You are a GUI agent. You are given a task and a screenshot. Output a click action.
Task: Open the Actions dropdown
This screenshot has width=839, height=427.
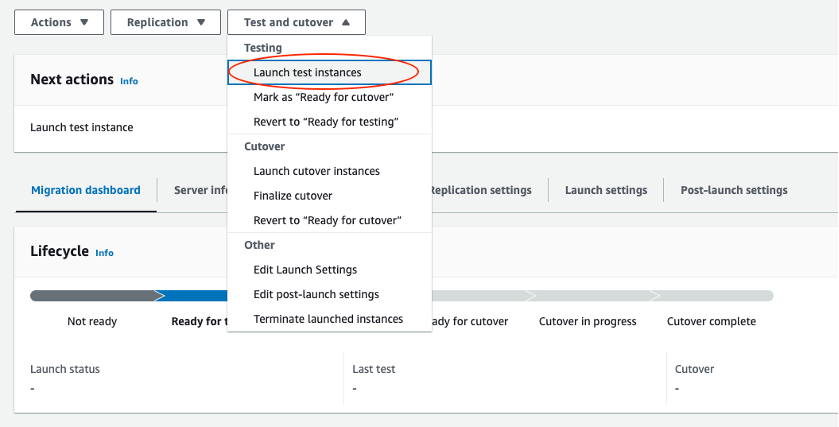pyautogui.click(x=59, y=22)
